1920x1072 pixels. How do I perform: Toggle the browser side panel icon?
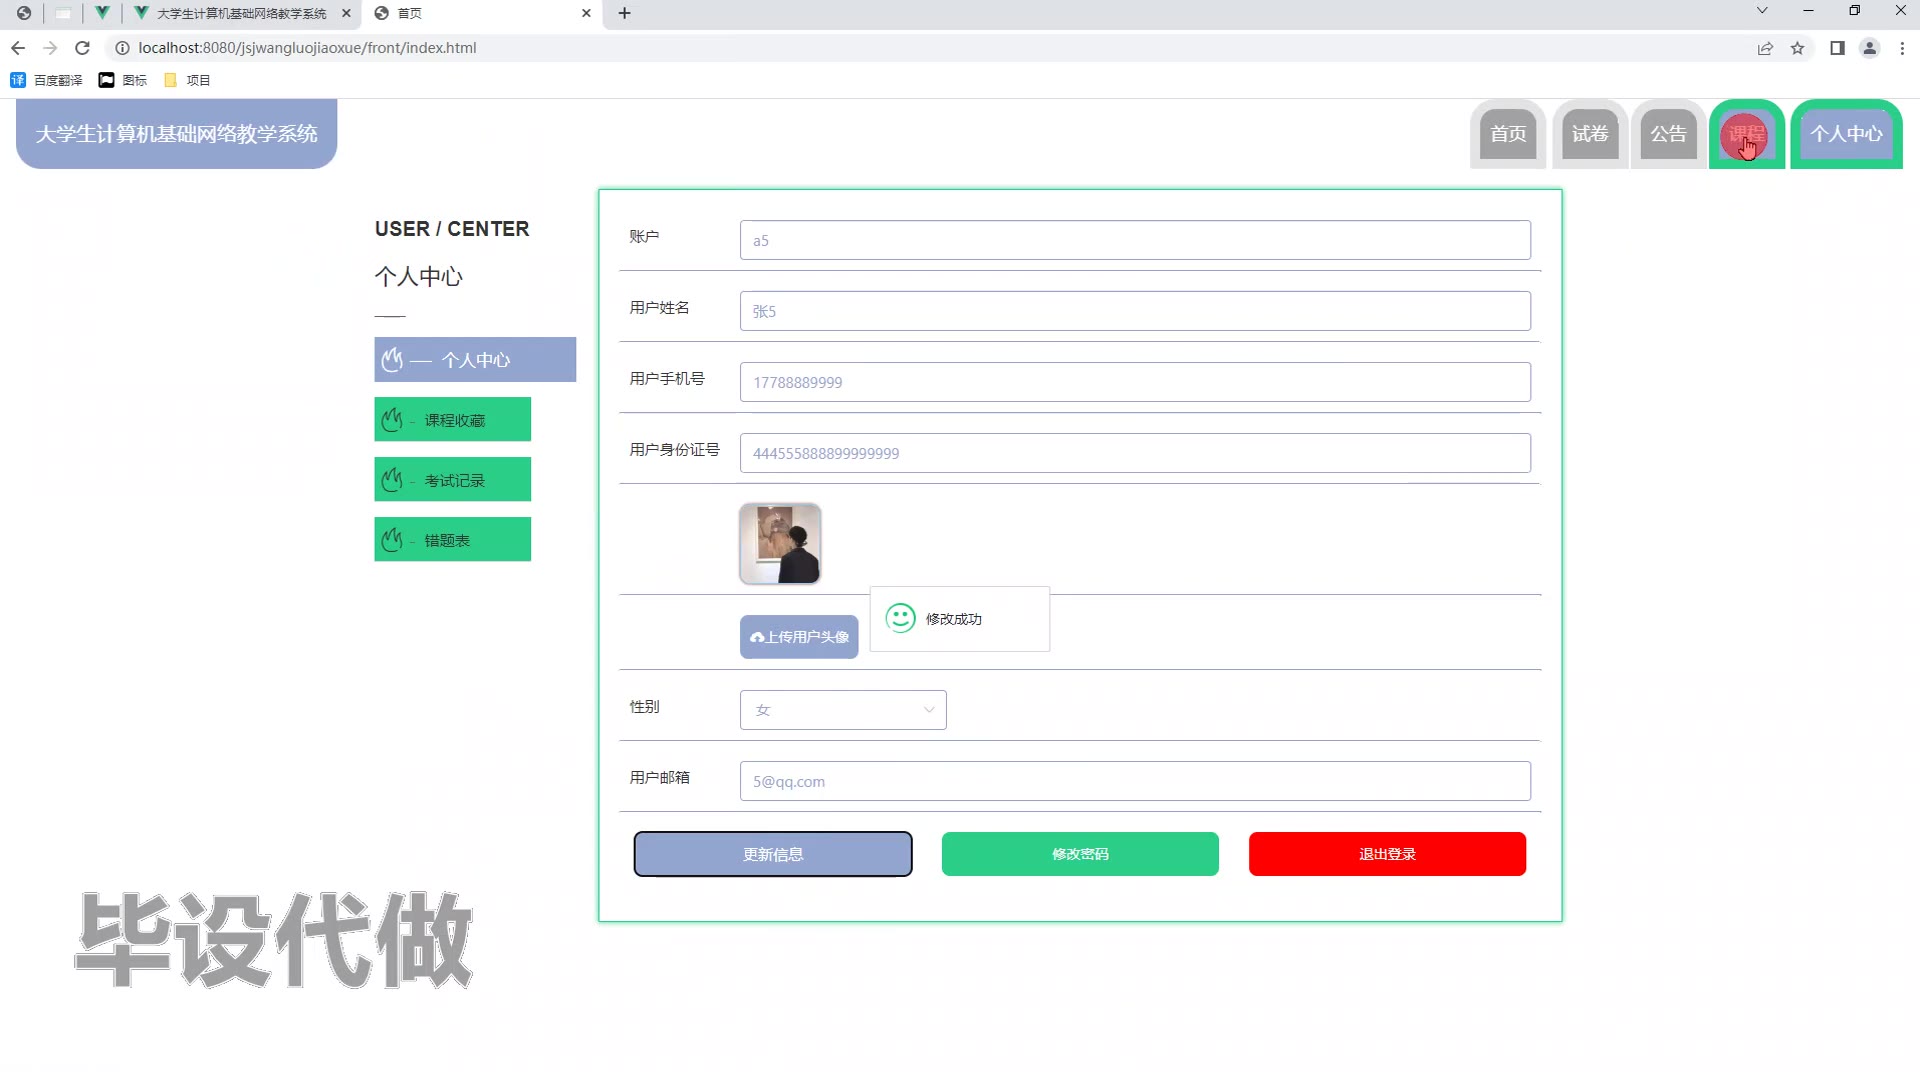1837,48
